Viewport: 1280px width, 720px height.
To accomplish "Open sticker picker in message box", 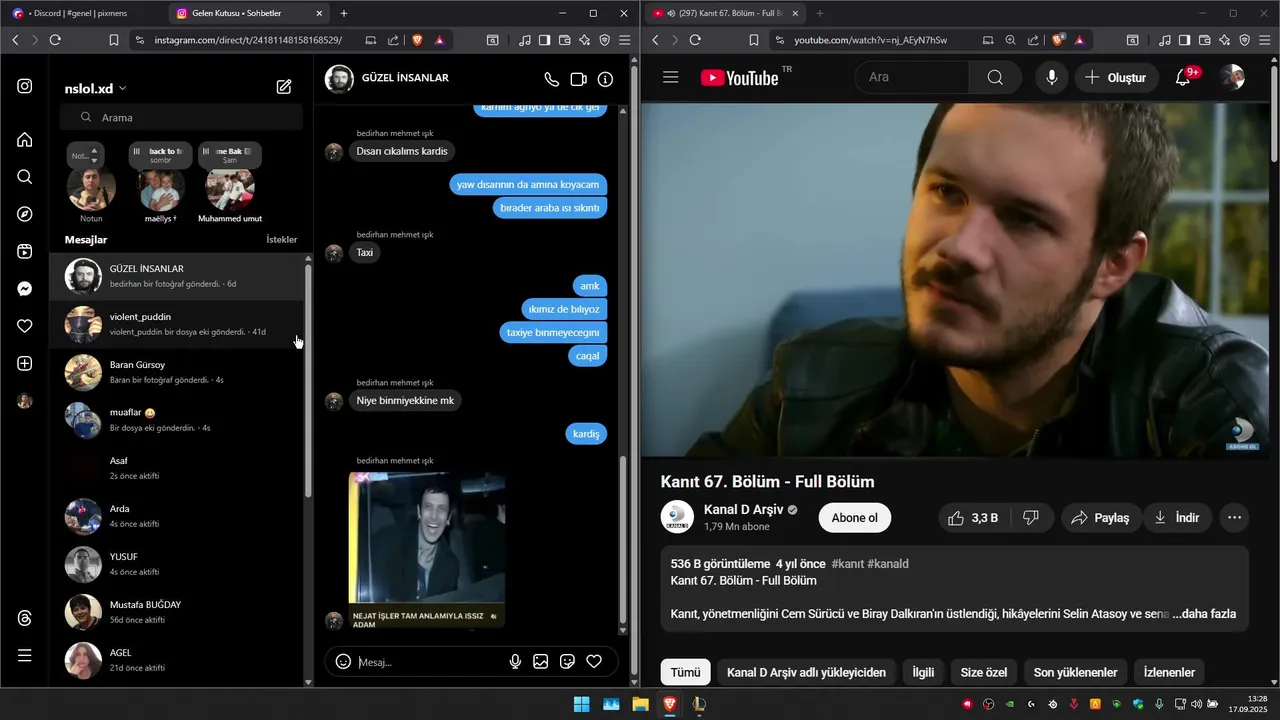I will coord(568,661).
